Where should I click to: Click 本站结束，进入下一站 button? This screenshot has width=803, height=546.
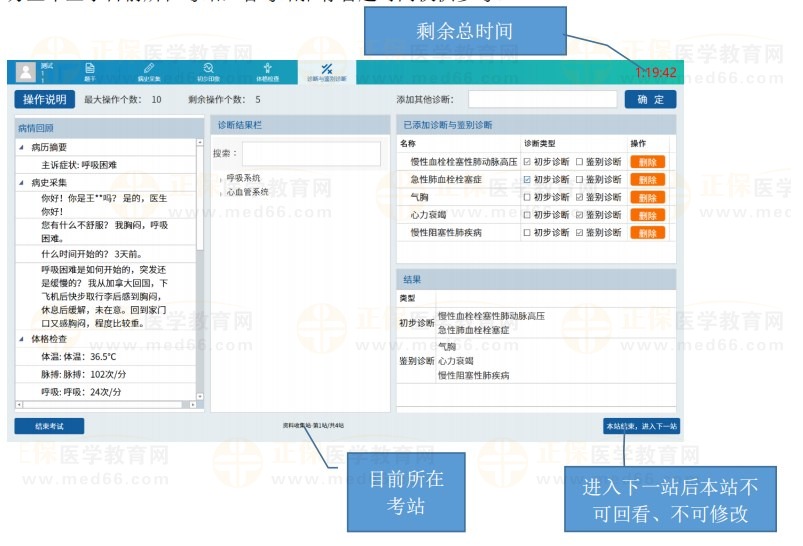(642, 426)
